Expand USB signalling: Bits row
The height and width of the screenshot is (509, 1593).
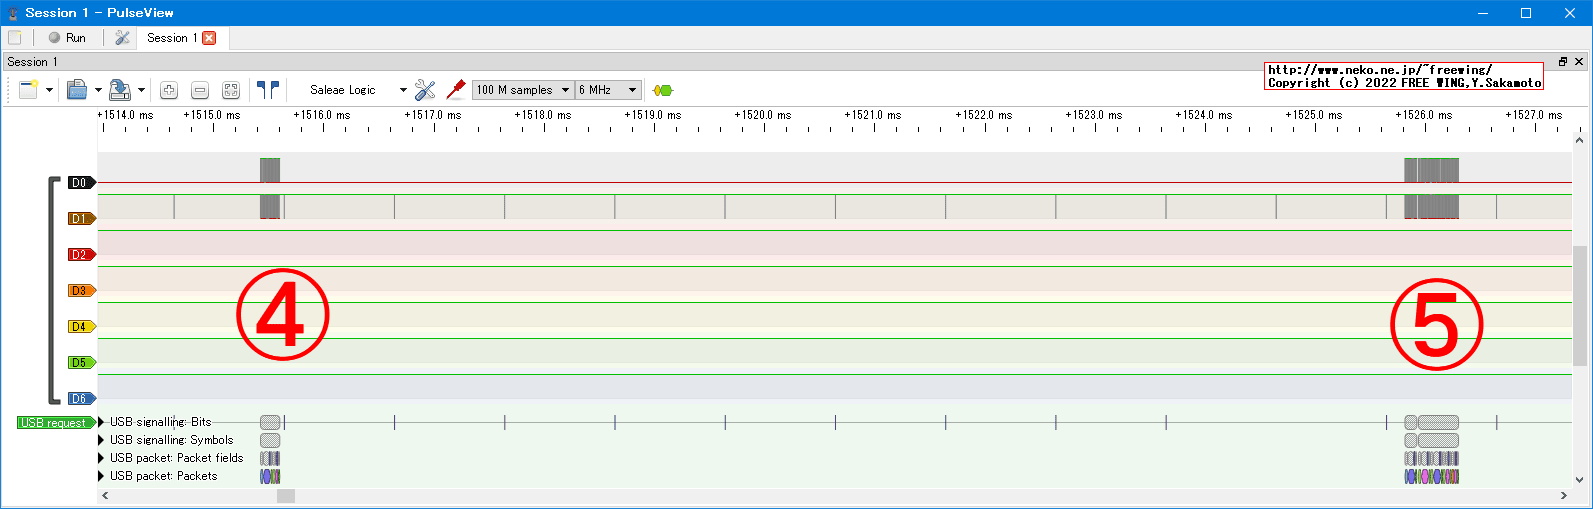pos(101,422)
